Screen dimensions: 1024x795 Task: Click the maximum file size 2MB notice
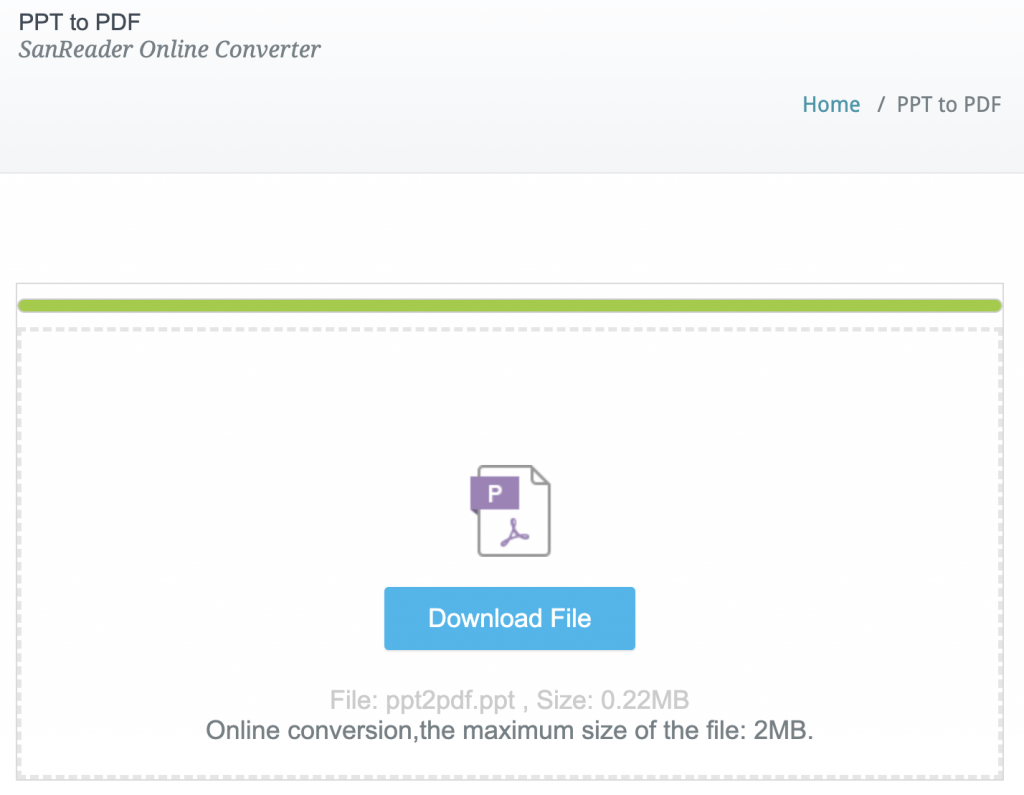point(509,730)
